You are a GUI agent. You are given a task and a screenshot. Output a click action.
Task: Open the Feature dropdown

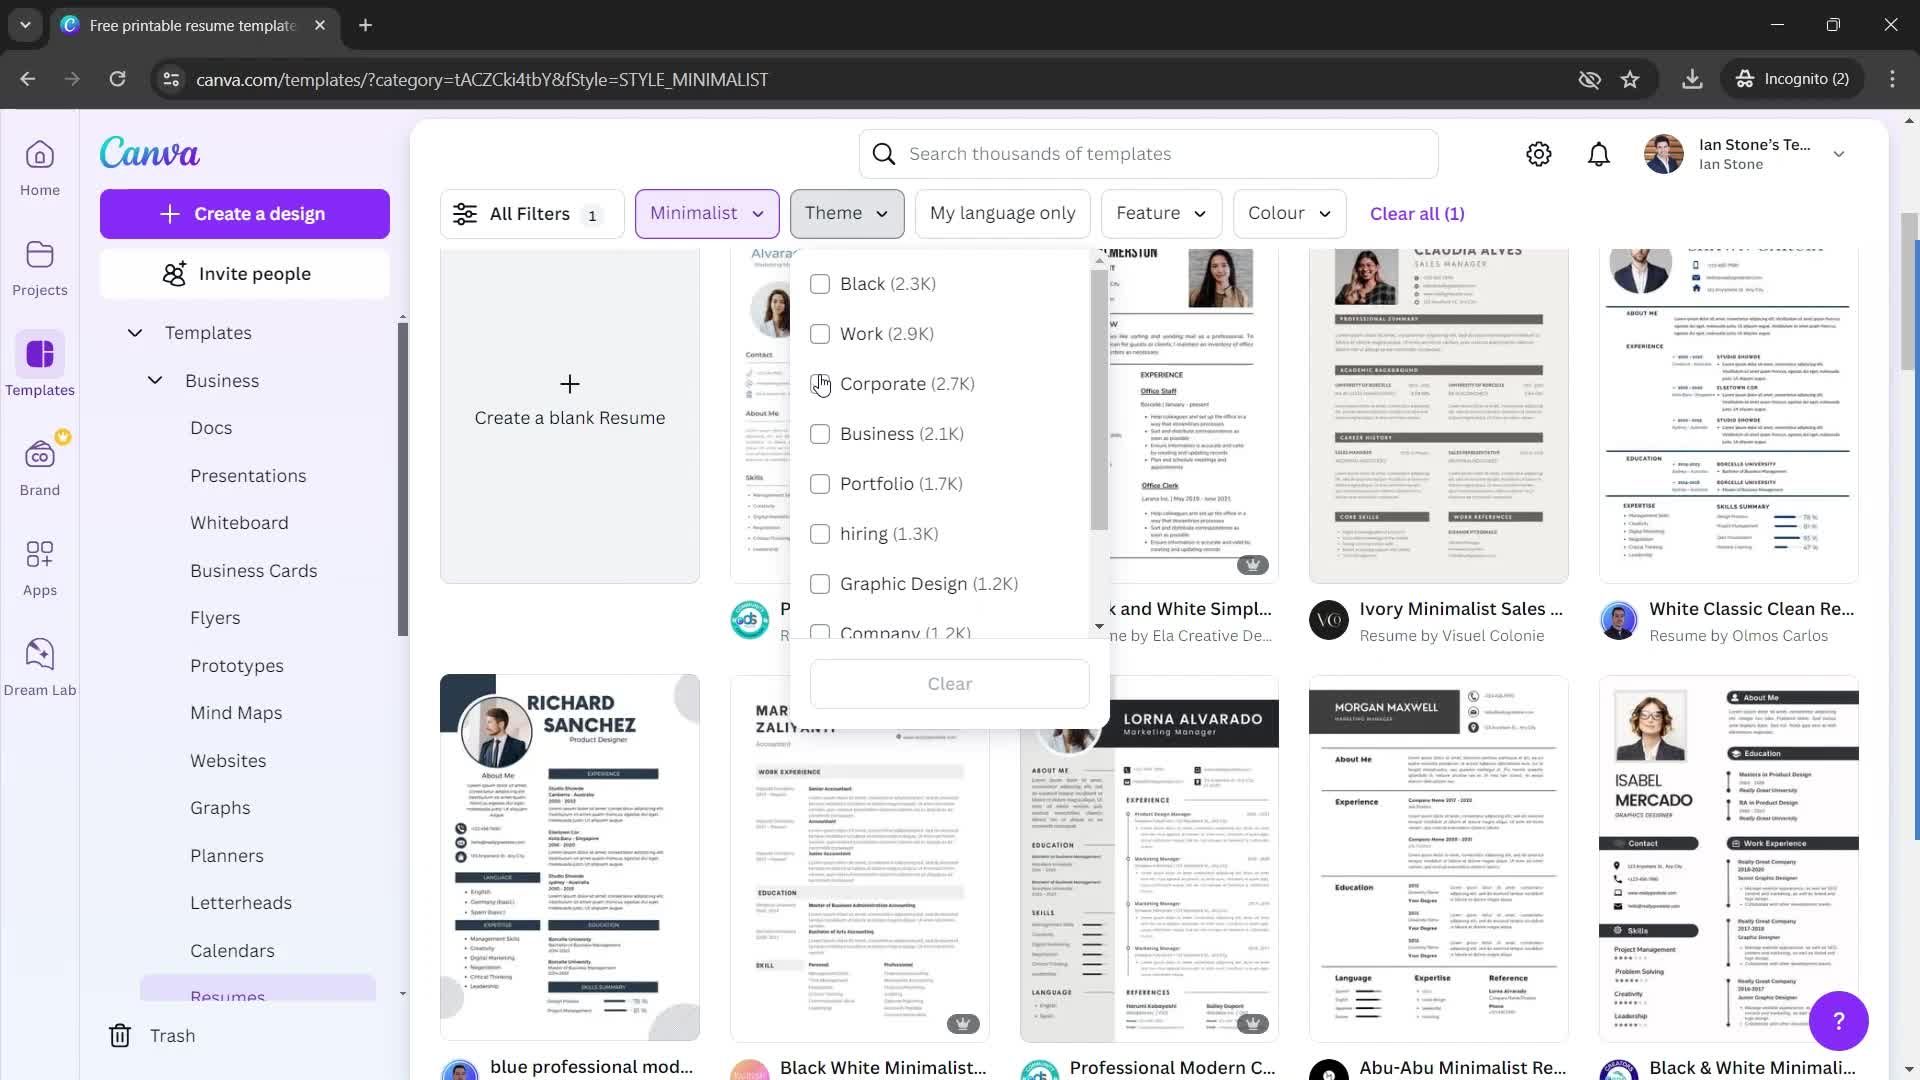1161,214
